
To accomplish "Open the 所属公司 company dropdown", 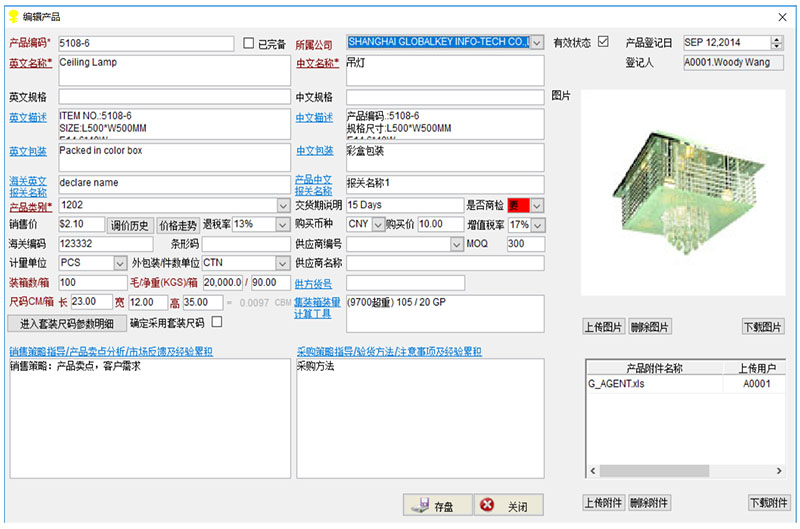I will click(x=537, y=43).
